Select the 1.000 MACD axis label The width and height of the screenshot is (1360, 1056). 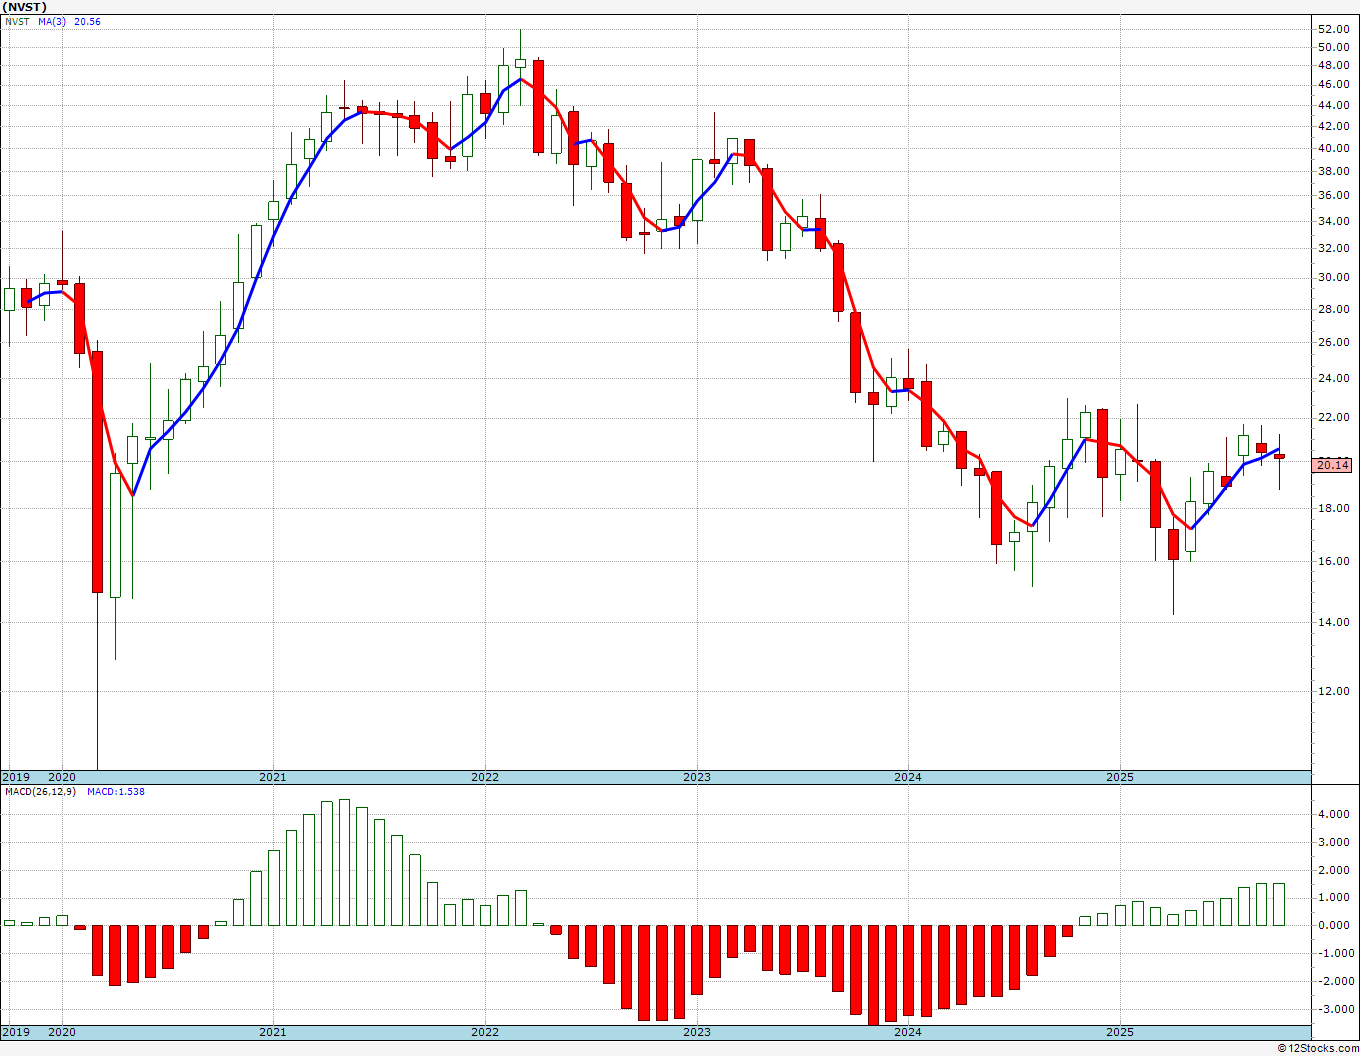(x=1333, y=897)
